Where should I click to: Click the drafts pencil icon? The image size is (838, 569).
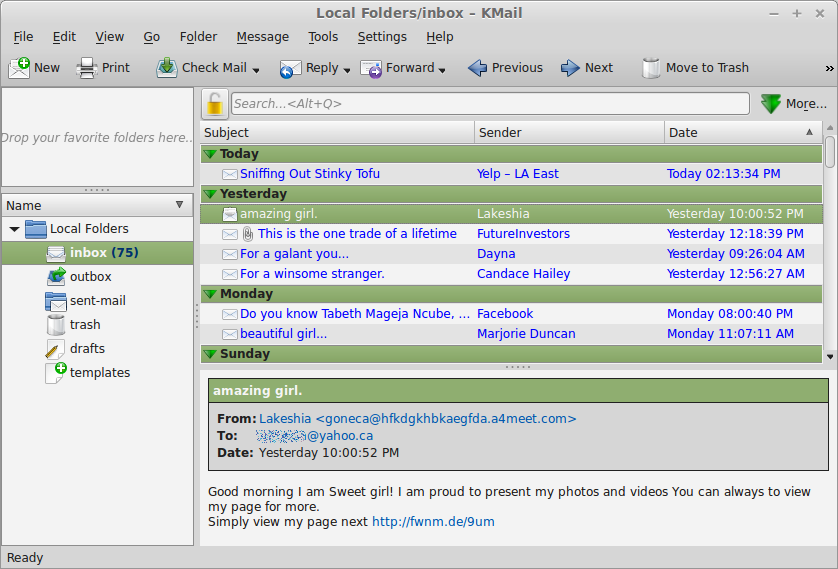pyautogui.click(x=55, y=349)
